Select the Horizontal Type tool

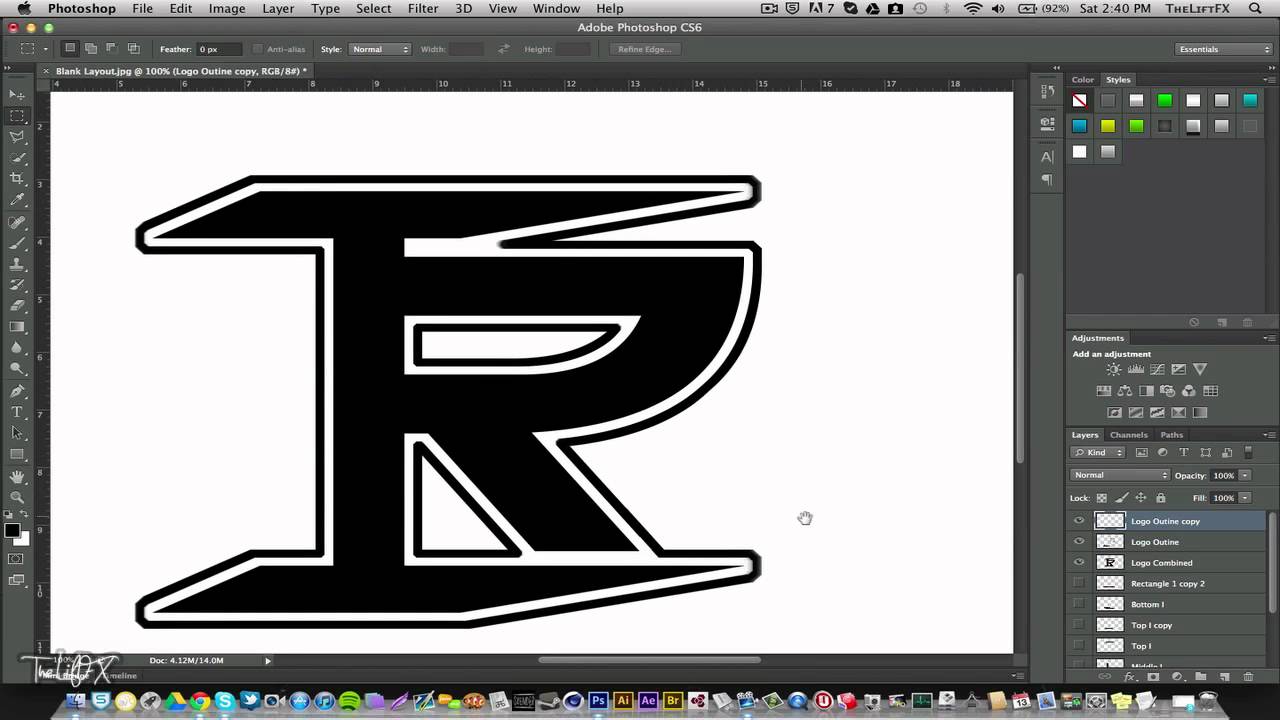17,412
